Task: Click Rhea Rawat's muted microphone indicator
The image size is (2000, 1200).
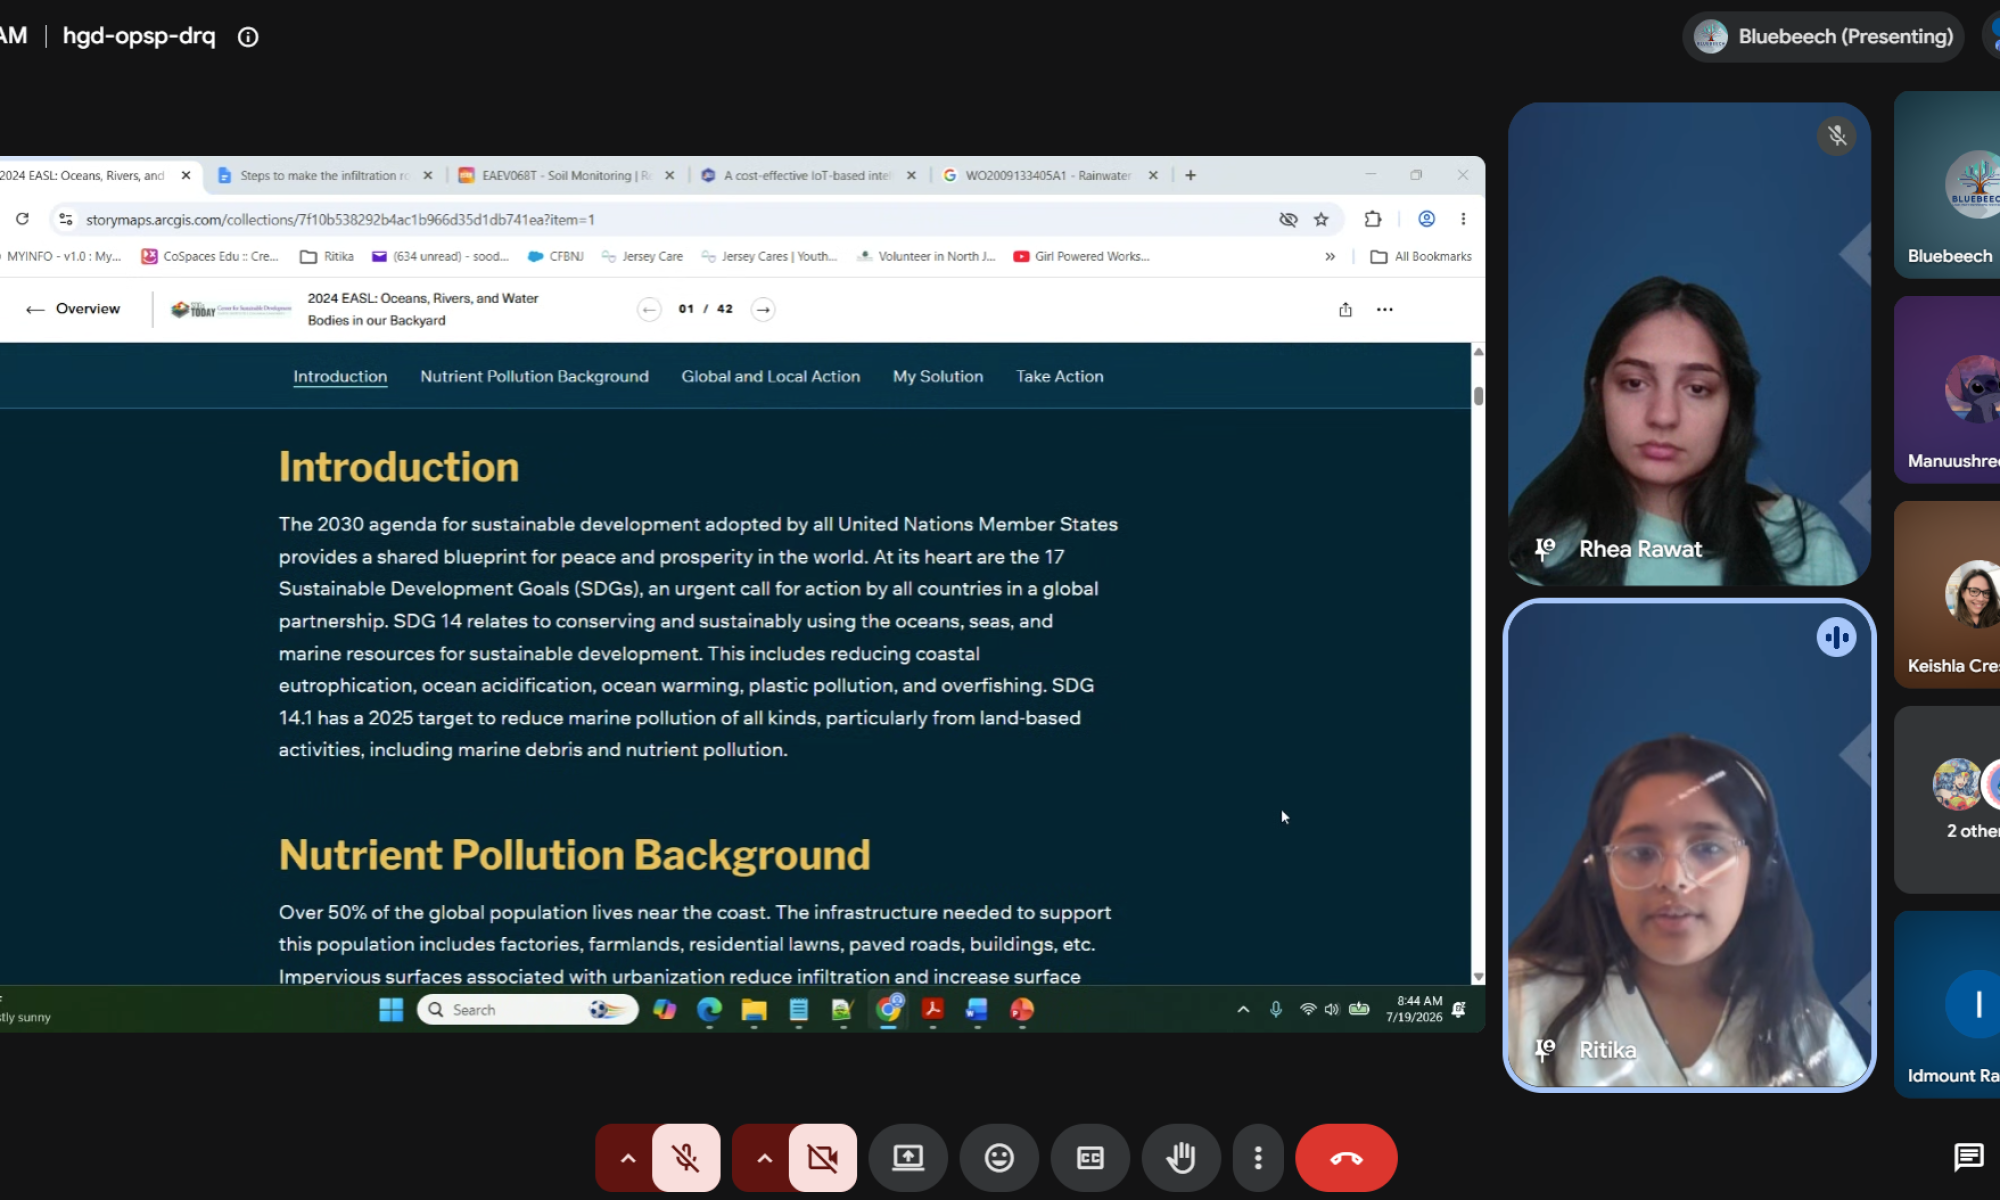Action: [x=1837, y=135]
